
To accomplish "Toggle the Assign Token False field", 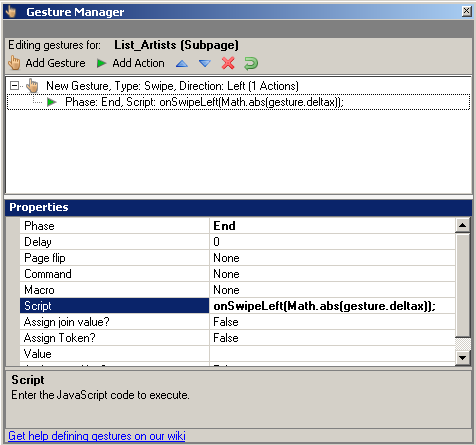I will (332, 338).
